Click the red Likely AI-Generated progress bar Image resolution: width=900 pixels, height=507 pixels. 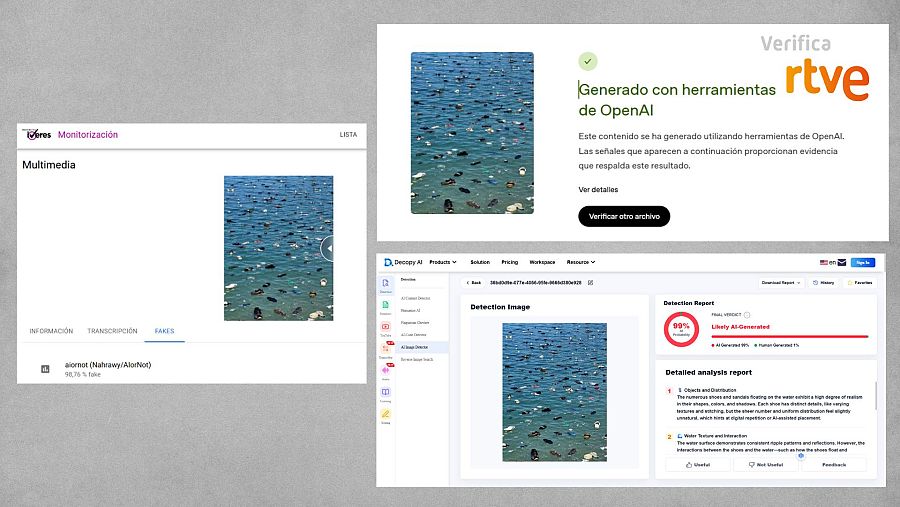click(x=790, y=336)
